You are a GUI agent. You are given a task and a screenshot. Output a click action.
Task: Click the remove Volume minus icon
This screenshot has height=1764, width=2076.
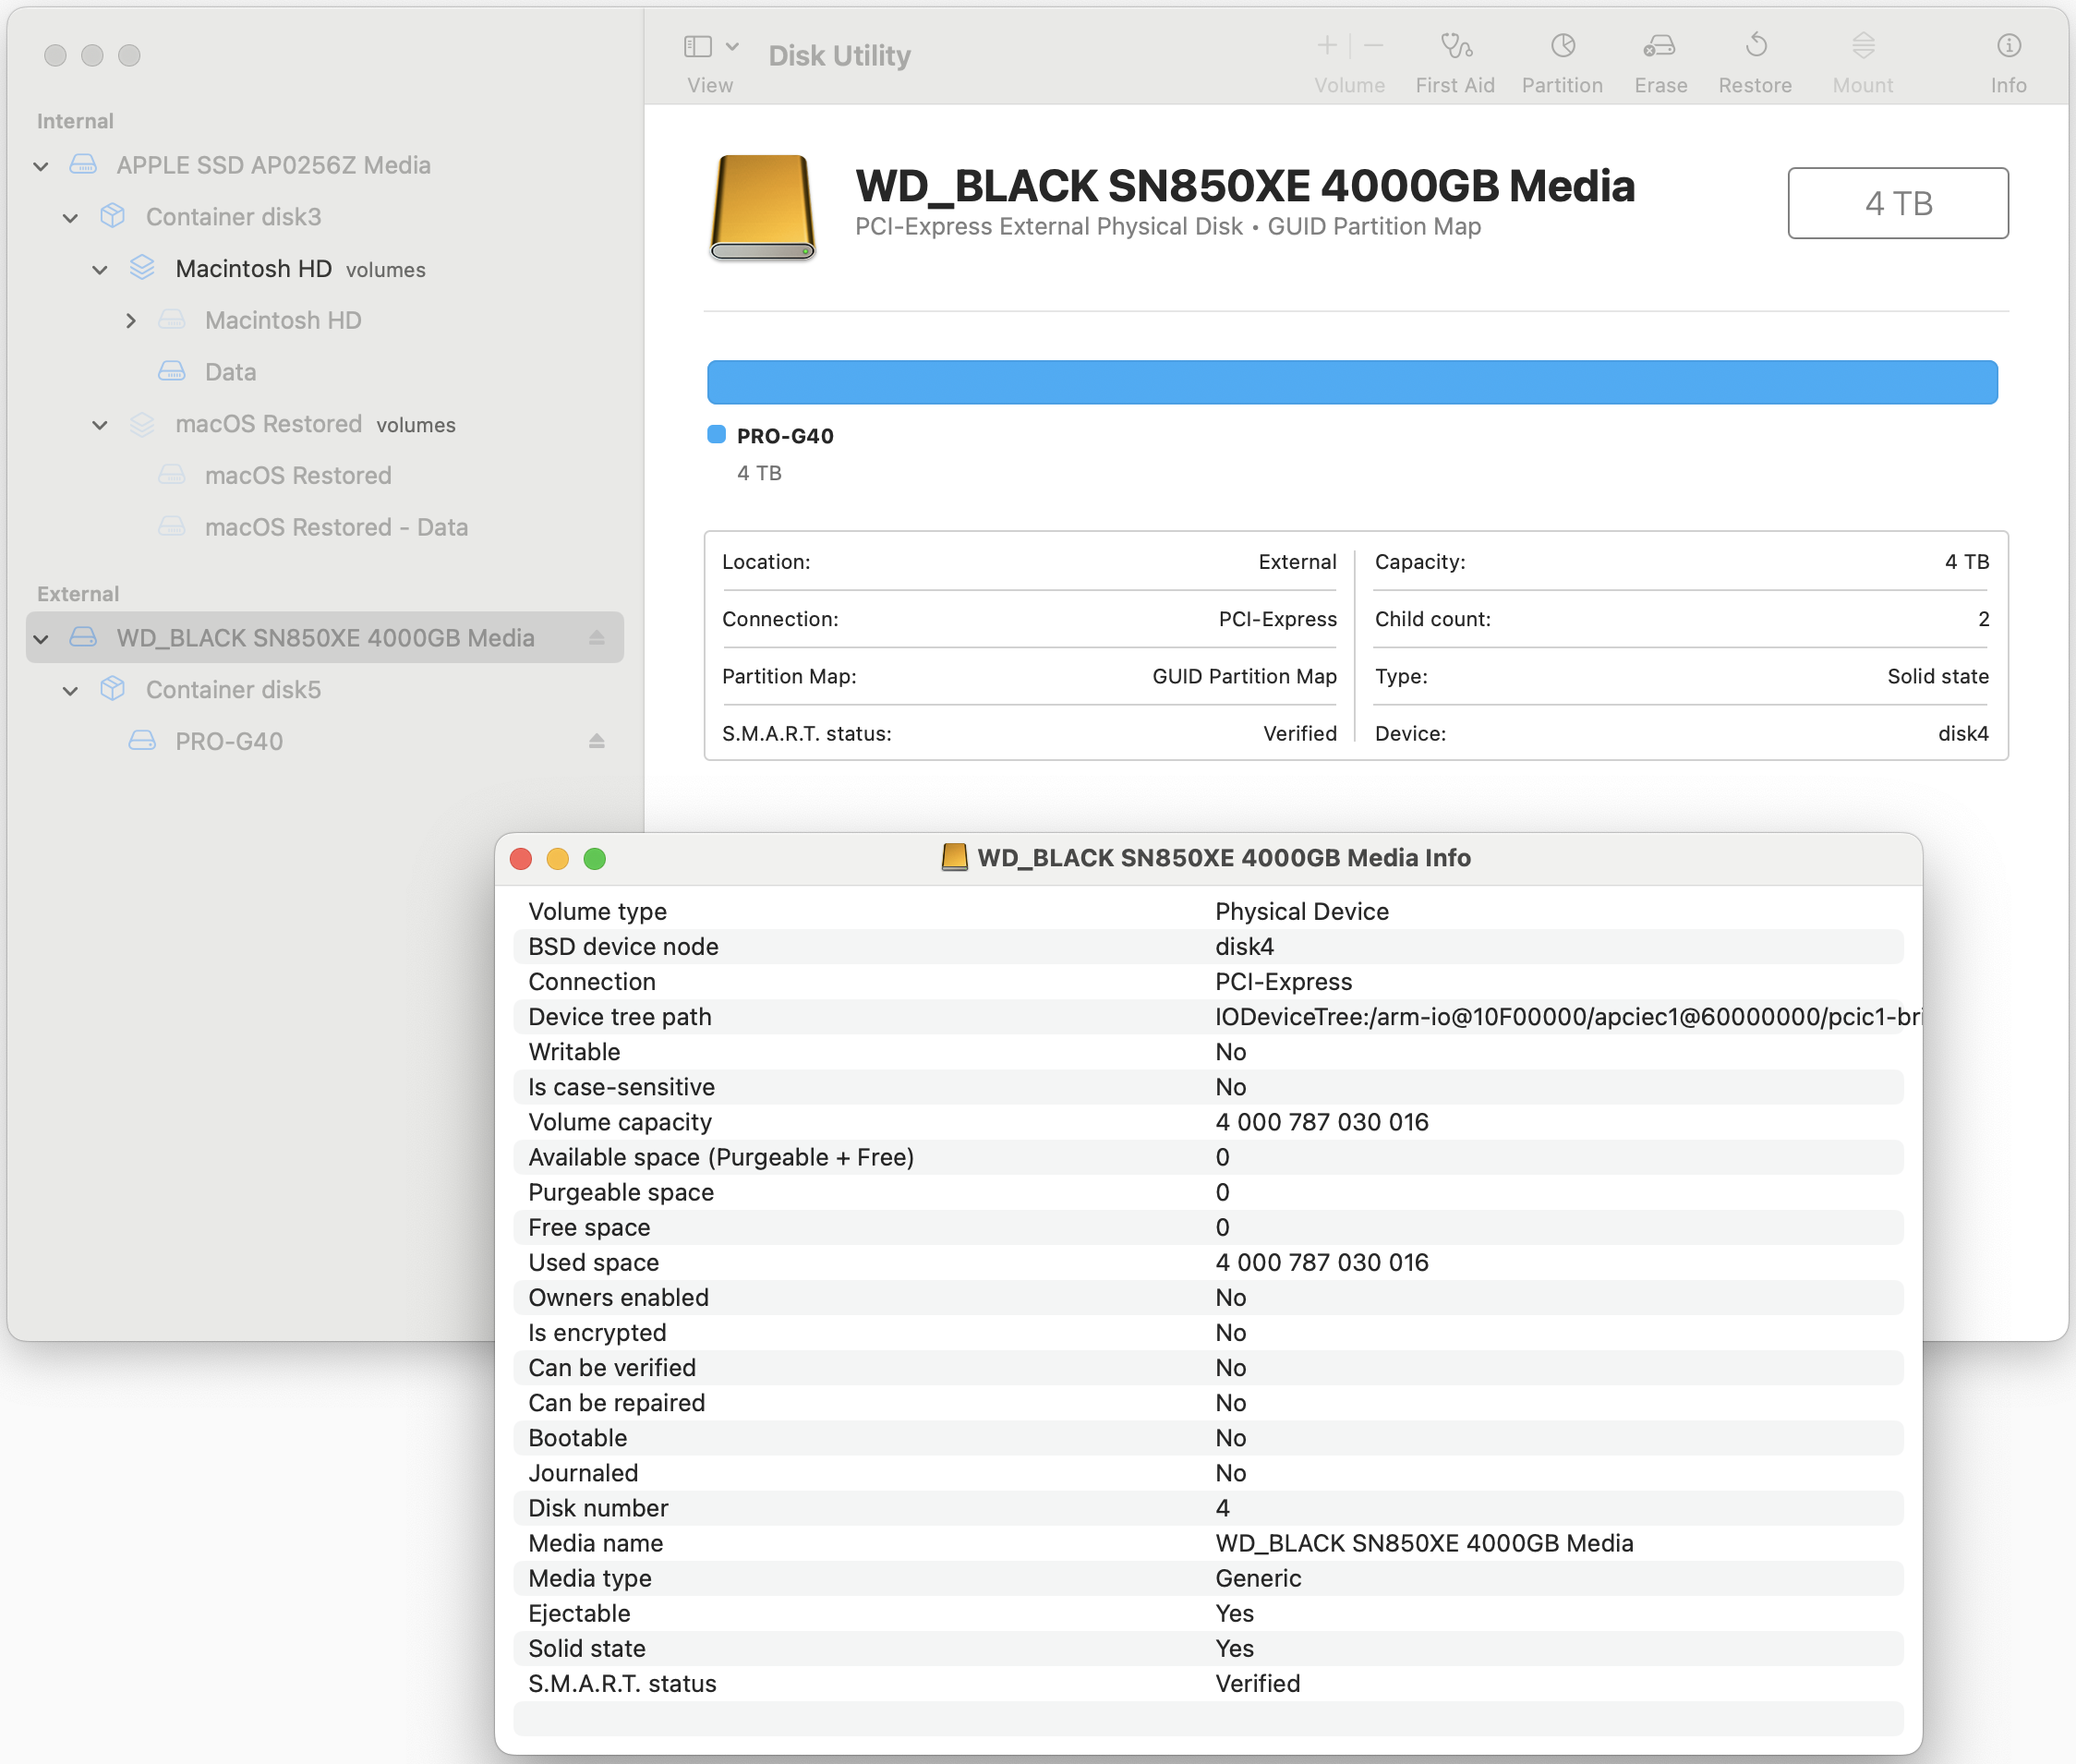pos(1374,45)
